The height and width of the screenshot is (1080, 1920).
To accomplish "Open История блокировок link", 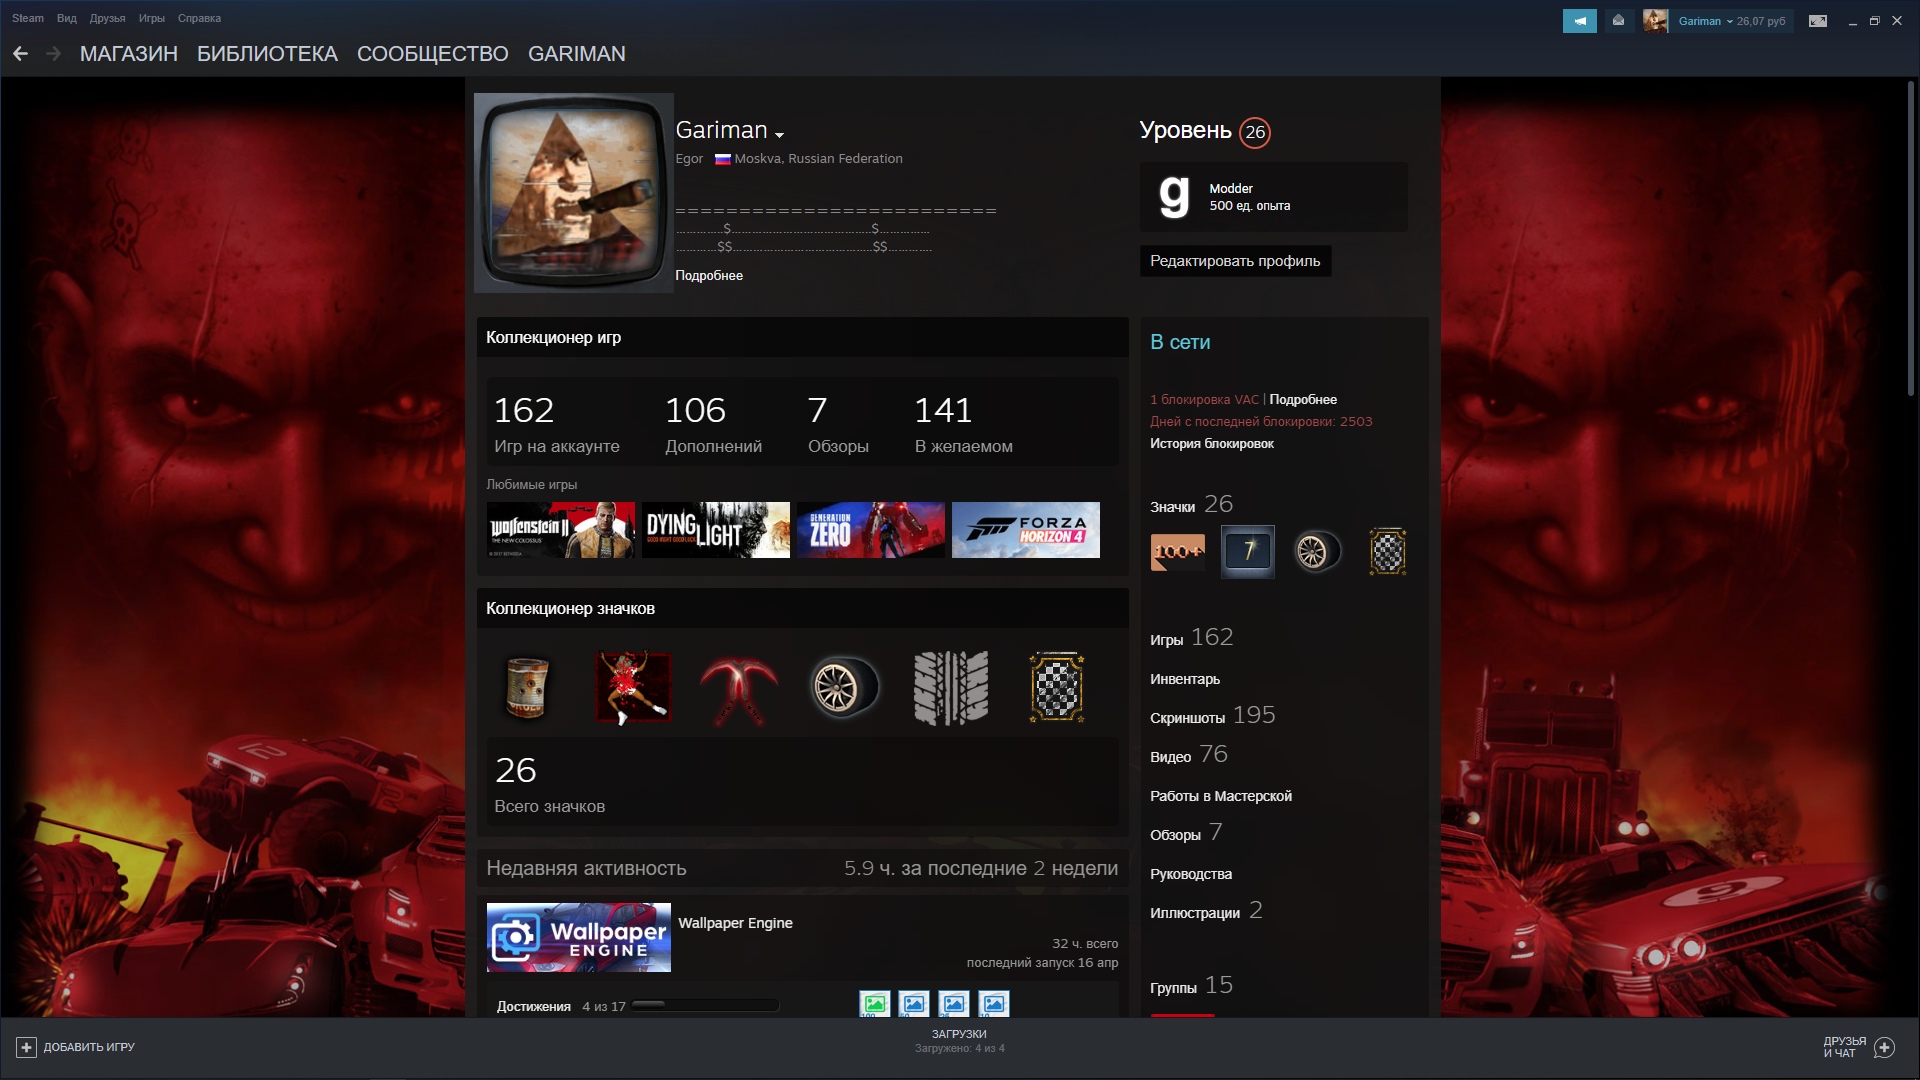I will tap(1211, 444).
